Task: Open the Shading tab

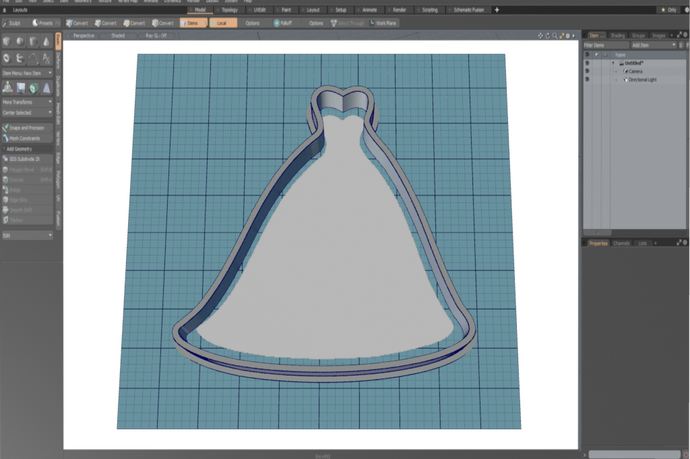Action: tap(617, 35)
